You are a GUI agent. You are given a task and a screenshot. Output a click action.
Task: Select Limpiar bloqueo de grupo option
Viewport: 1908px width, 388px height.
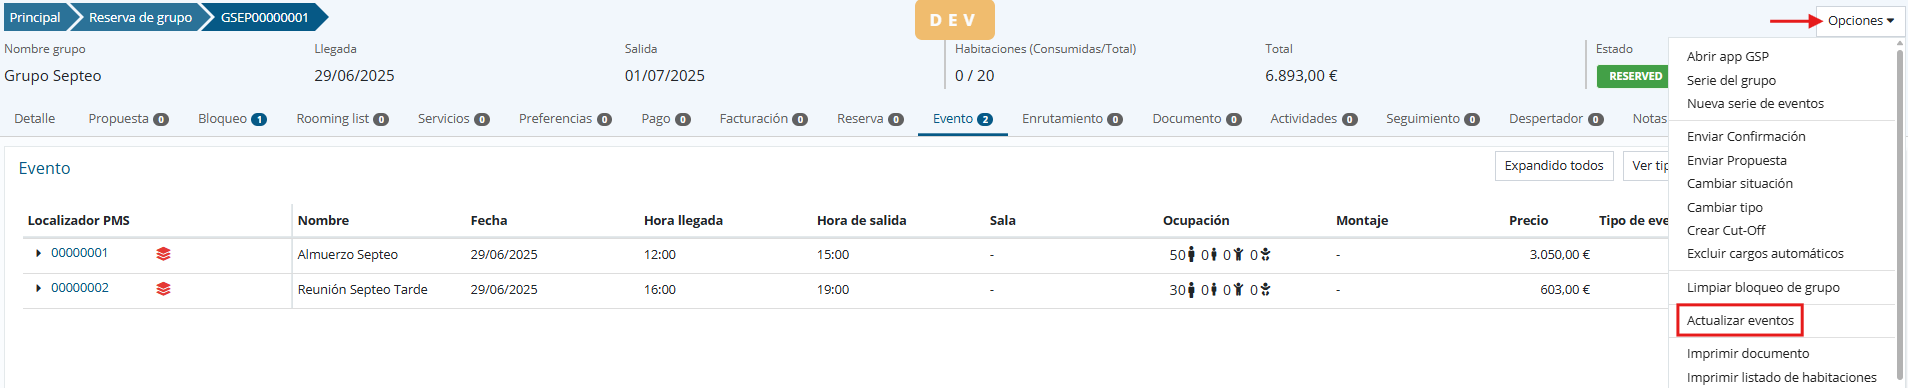(1763, 287)
